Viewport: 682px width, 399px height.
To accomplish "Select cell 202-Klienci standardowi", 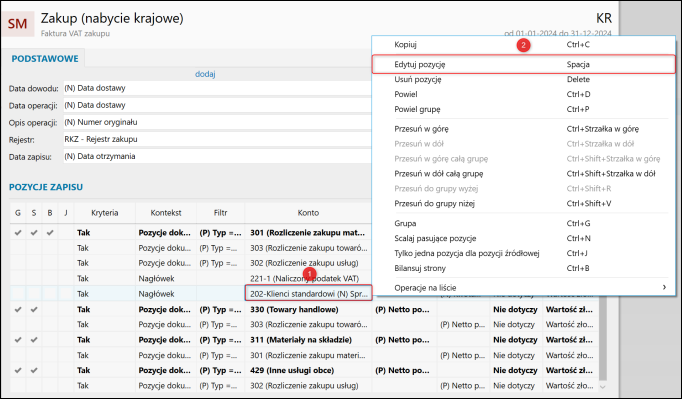I will 308,294.
